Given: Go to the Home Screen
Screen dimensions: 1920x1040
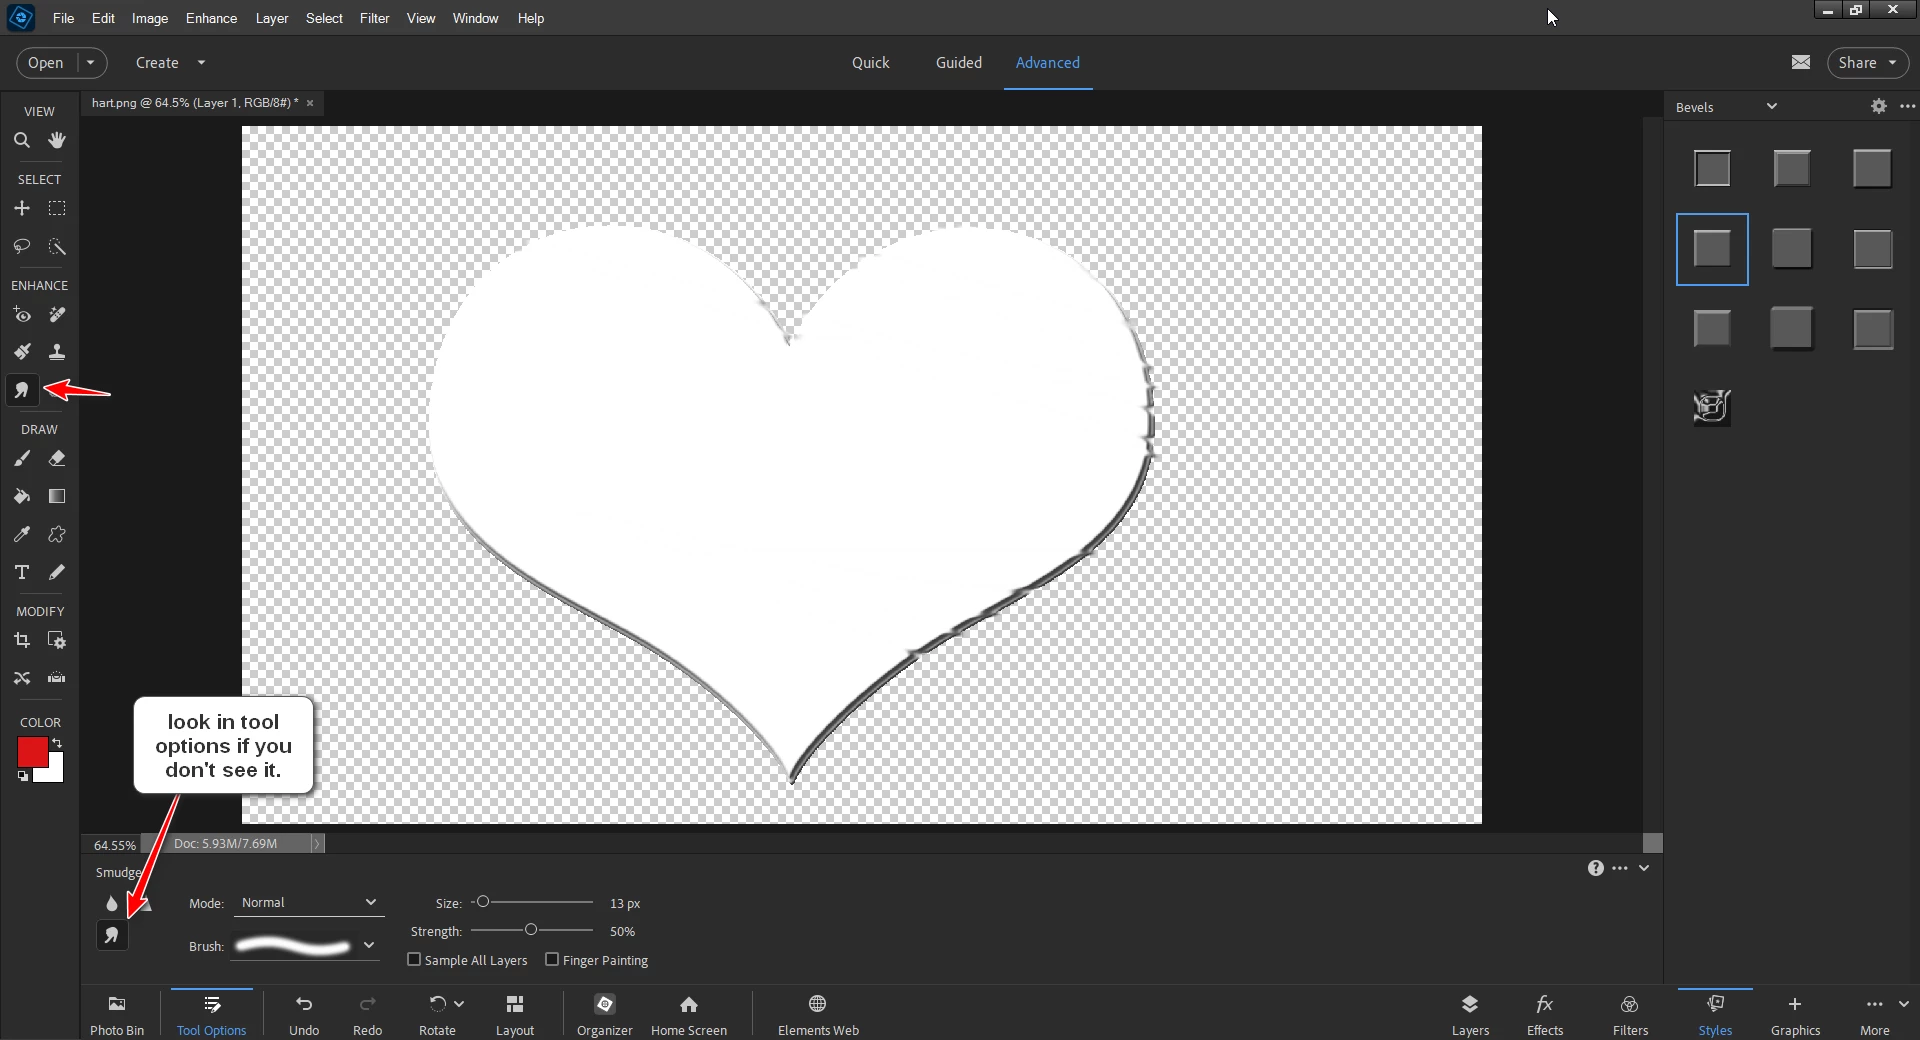Looking at the screenshot, I should [x=689, y=1015].
